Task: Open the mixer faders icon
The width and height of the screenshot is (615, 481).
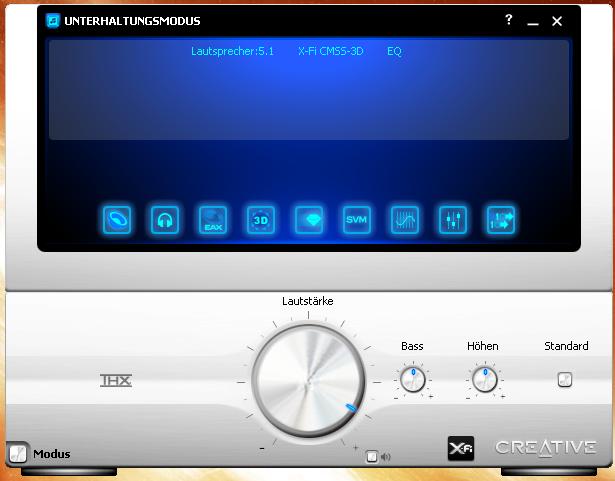Action: 453,220
